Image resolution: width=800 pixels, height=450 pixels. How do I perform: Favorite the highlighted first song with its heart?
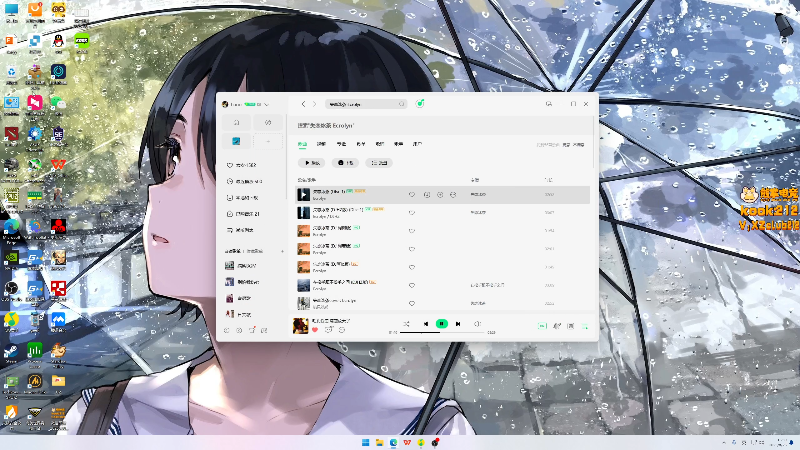pyautogui.click(x=412, y=195)
